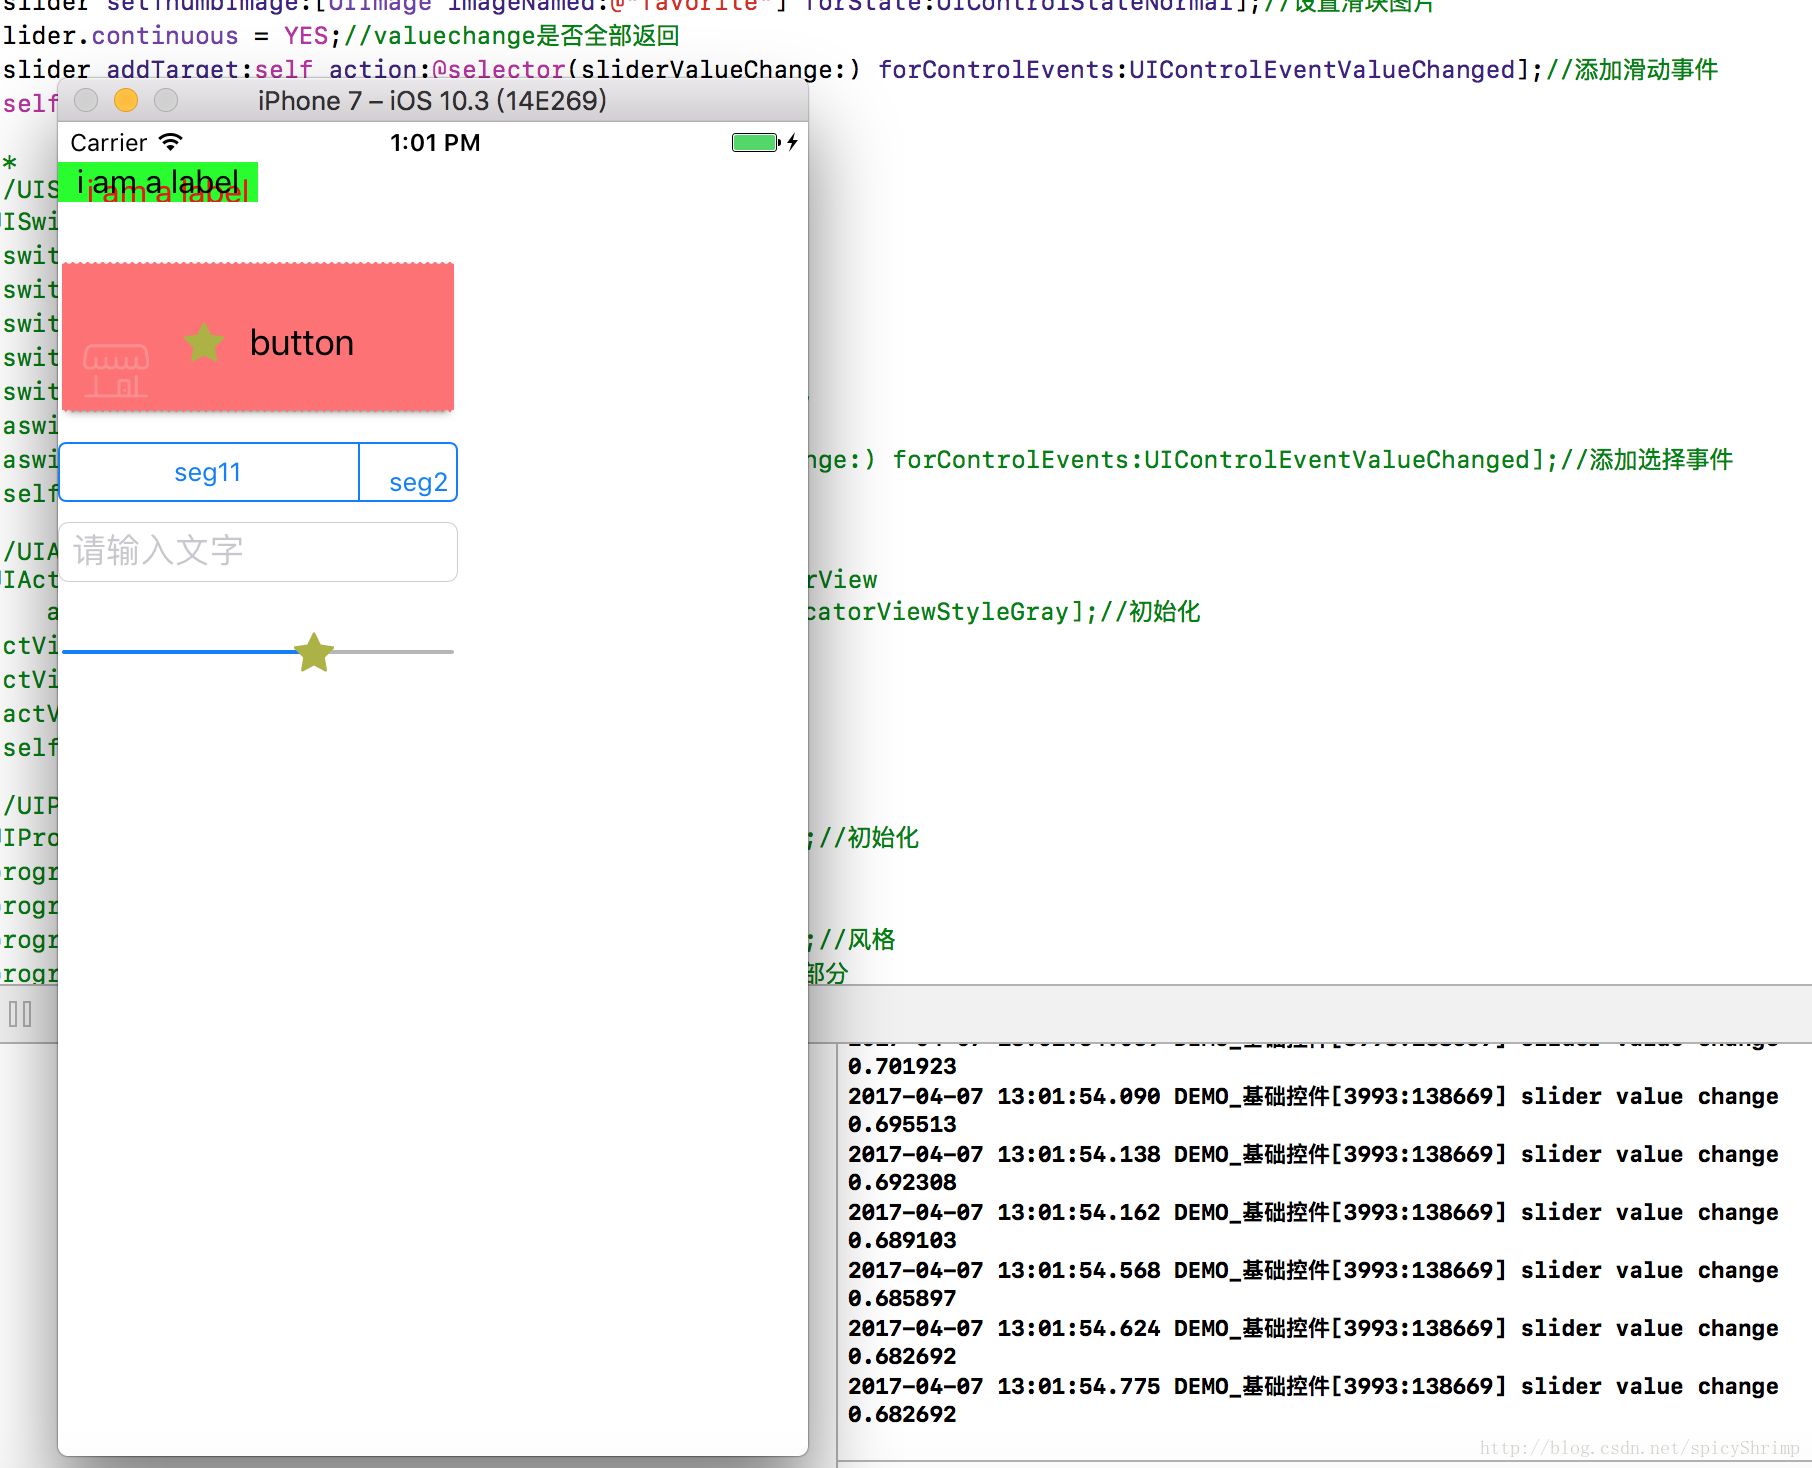Click the //valuechange是否全部返回 comment
Image resolution: width=1812 pixels, height=1468 pixels.
tap(512, 36)
